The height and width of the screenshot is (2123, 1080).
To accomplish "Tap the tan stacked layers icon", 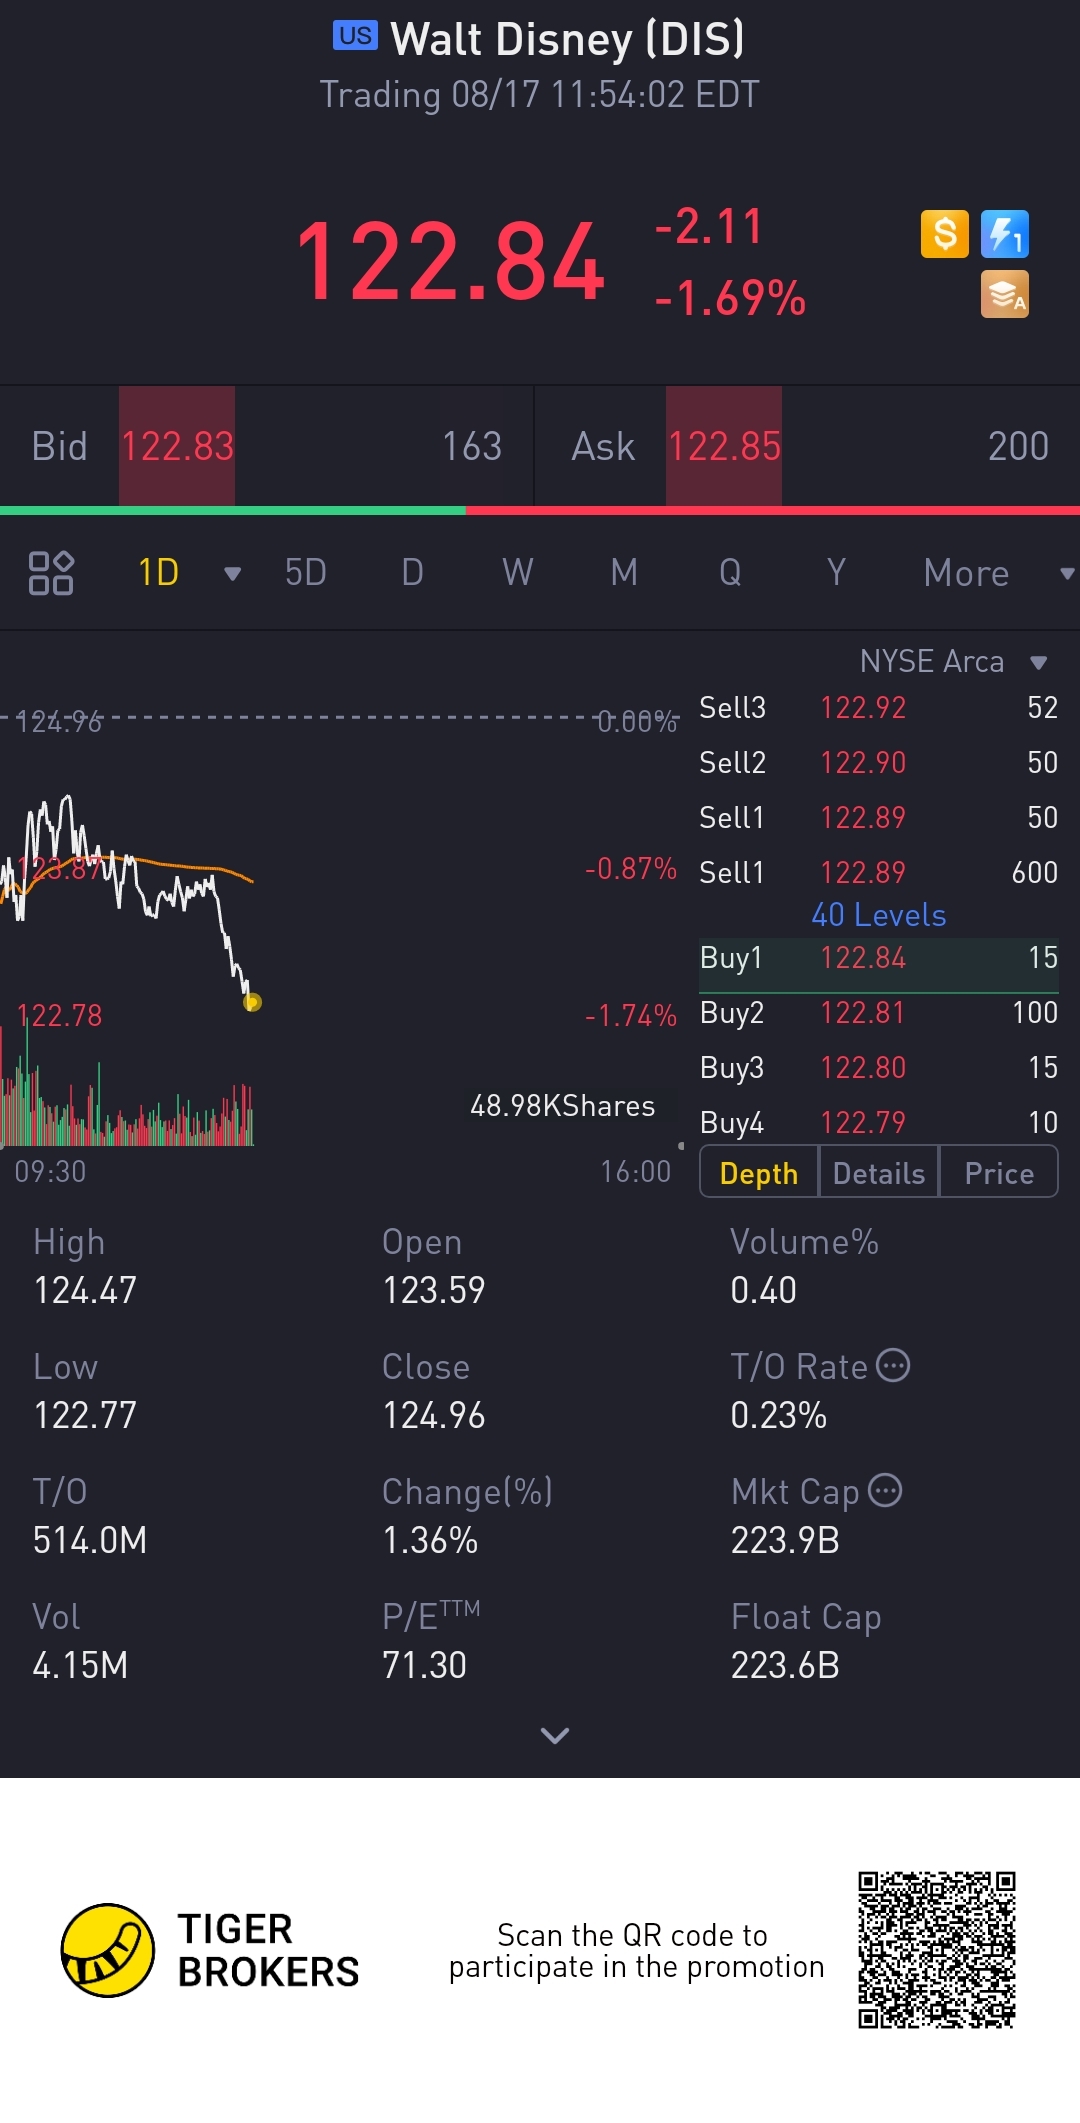I will [1005, 294].
